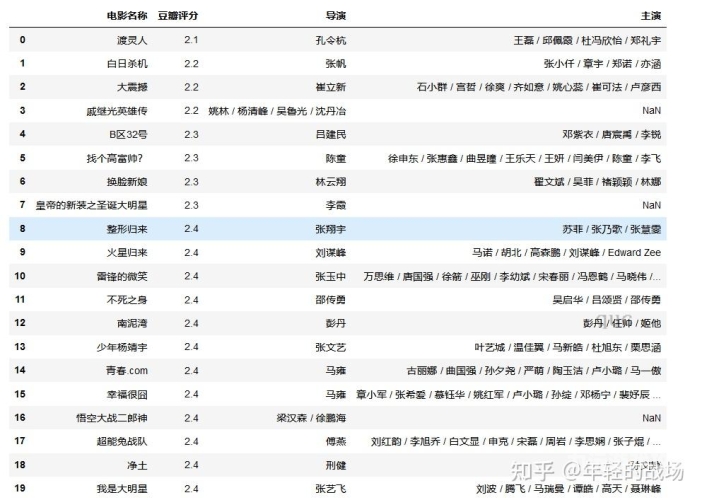
Task: Click the directors cell for 戚继光英雄传
Action: 277,111
